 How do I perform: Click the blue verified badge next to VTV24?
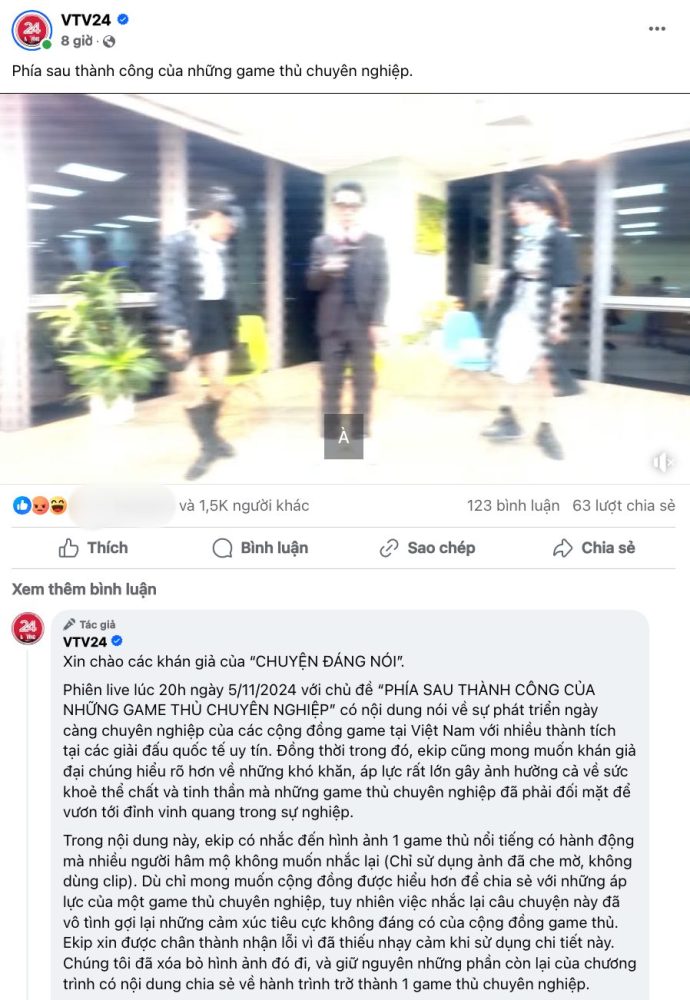click(x=123, y=20)
